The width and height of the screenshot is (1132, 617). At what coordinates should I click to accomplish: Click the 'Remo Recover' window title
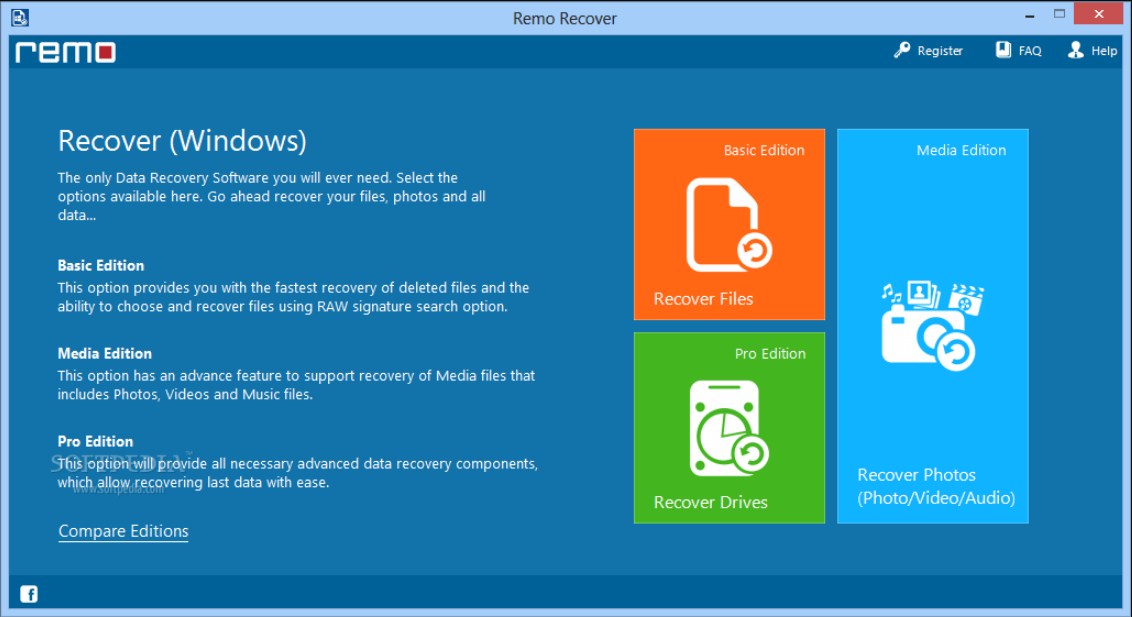click(x=565, y=19)
